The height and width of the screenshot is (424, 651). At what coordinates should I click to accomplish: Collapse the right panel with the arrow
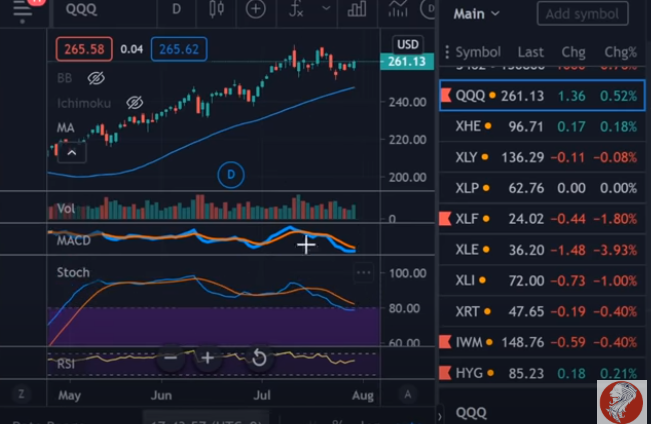(x=440, y=415)
